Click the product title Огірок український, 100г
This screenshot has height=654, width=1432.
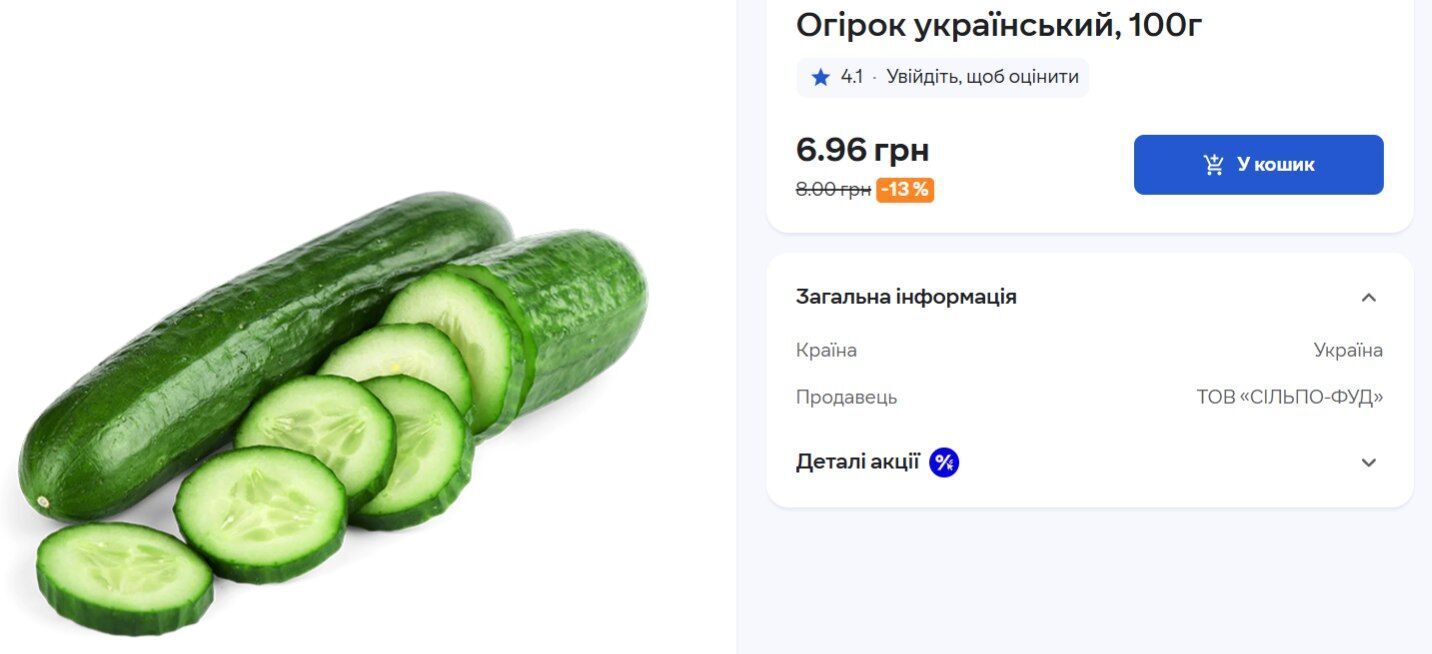click(x=999, y=23)
